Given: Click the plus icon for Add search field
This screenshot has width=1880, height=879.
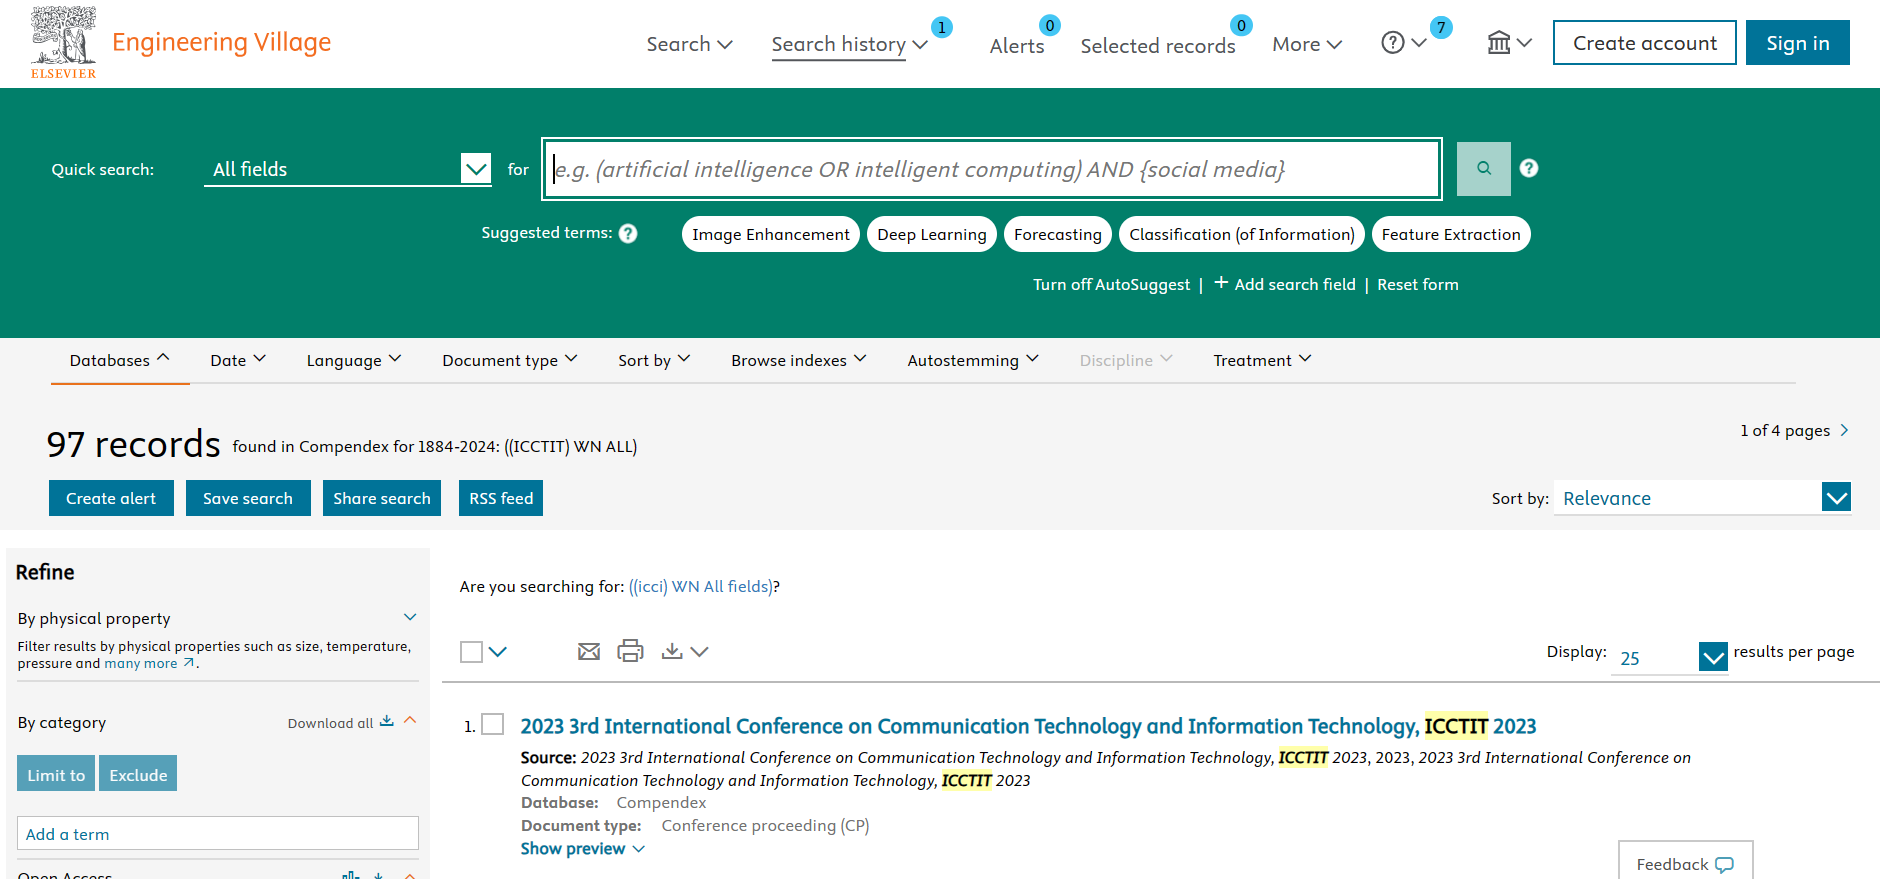Looking at the screenshot, I should [x=1221, y=283].
